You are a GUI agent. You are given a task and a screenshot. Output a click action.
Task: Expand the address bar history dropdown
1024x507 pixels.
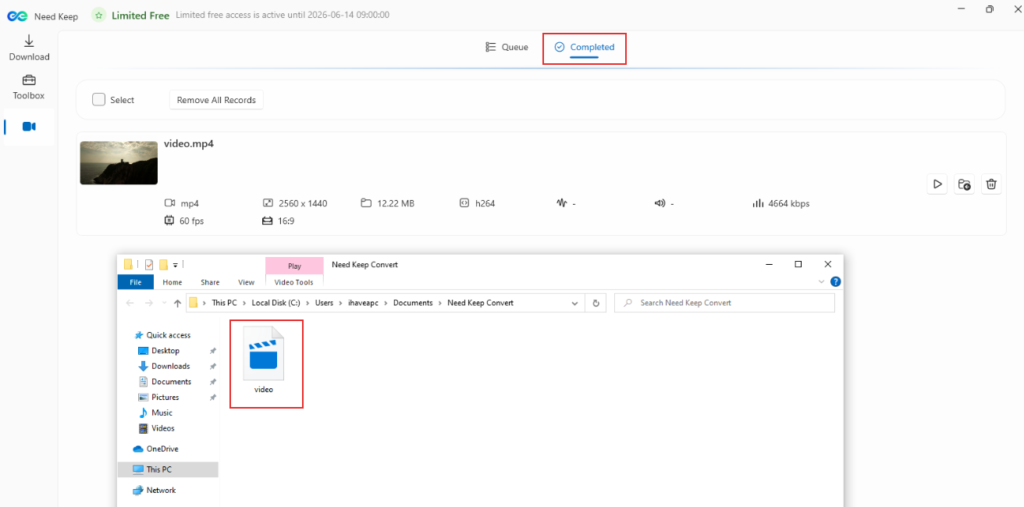pos(575,303)
